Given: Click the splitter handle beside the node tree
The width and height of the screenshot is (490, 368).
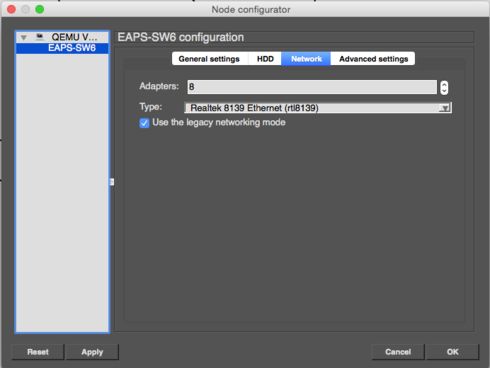Looking at the screenshot, I should 112,182.
